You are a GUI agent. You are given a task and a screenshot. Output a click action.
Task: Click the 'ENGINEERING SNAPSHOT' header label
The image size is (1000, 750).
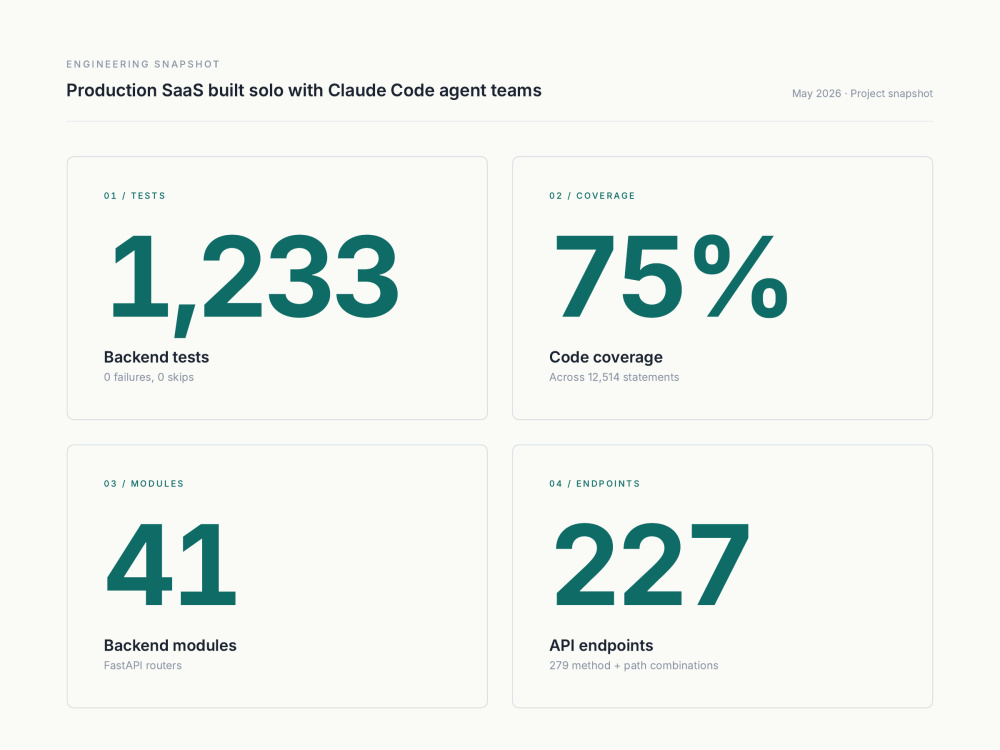pos(143,64)
